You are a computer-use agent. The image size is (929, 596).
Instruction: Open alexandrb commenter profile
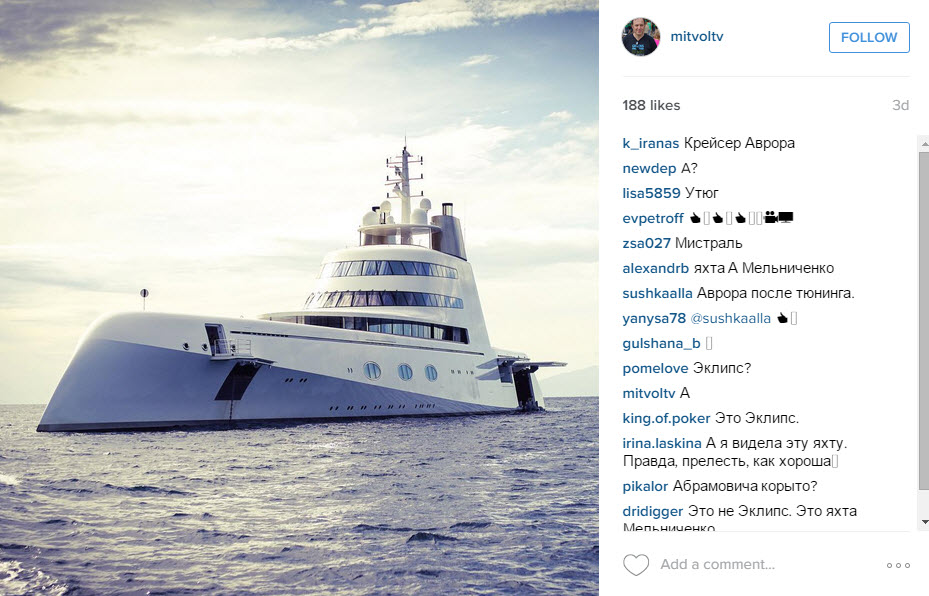(655, 268)
